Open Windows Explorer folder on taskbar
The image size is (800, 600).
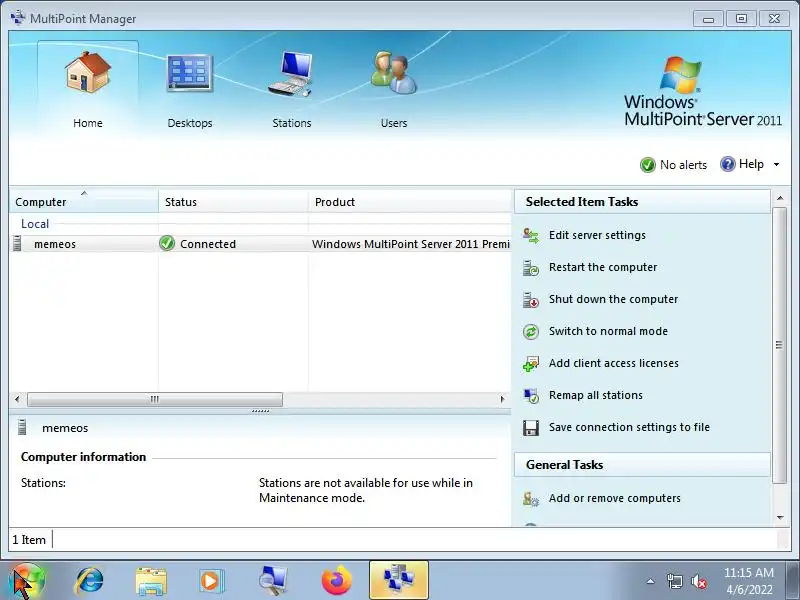tap(151, 582)
